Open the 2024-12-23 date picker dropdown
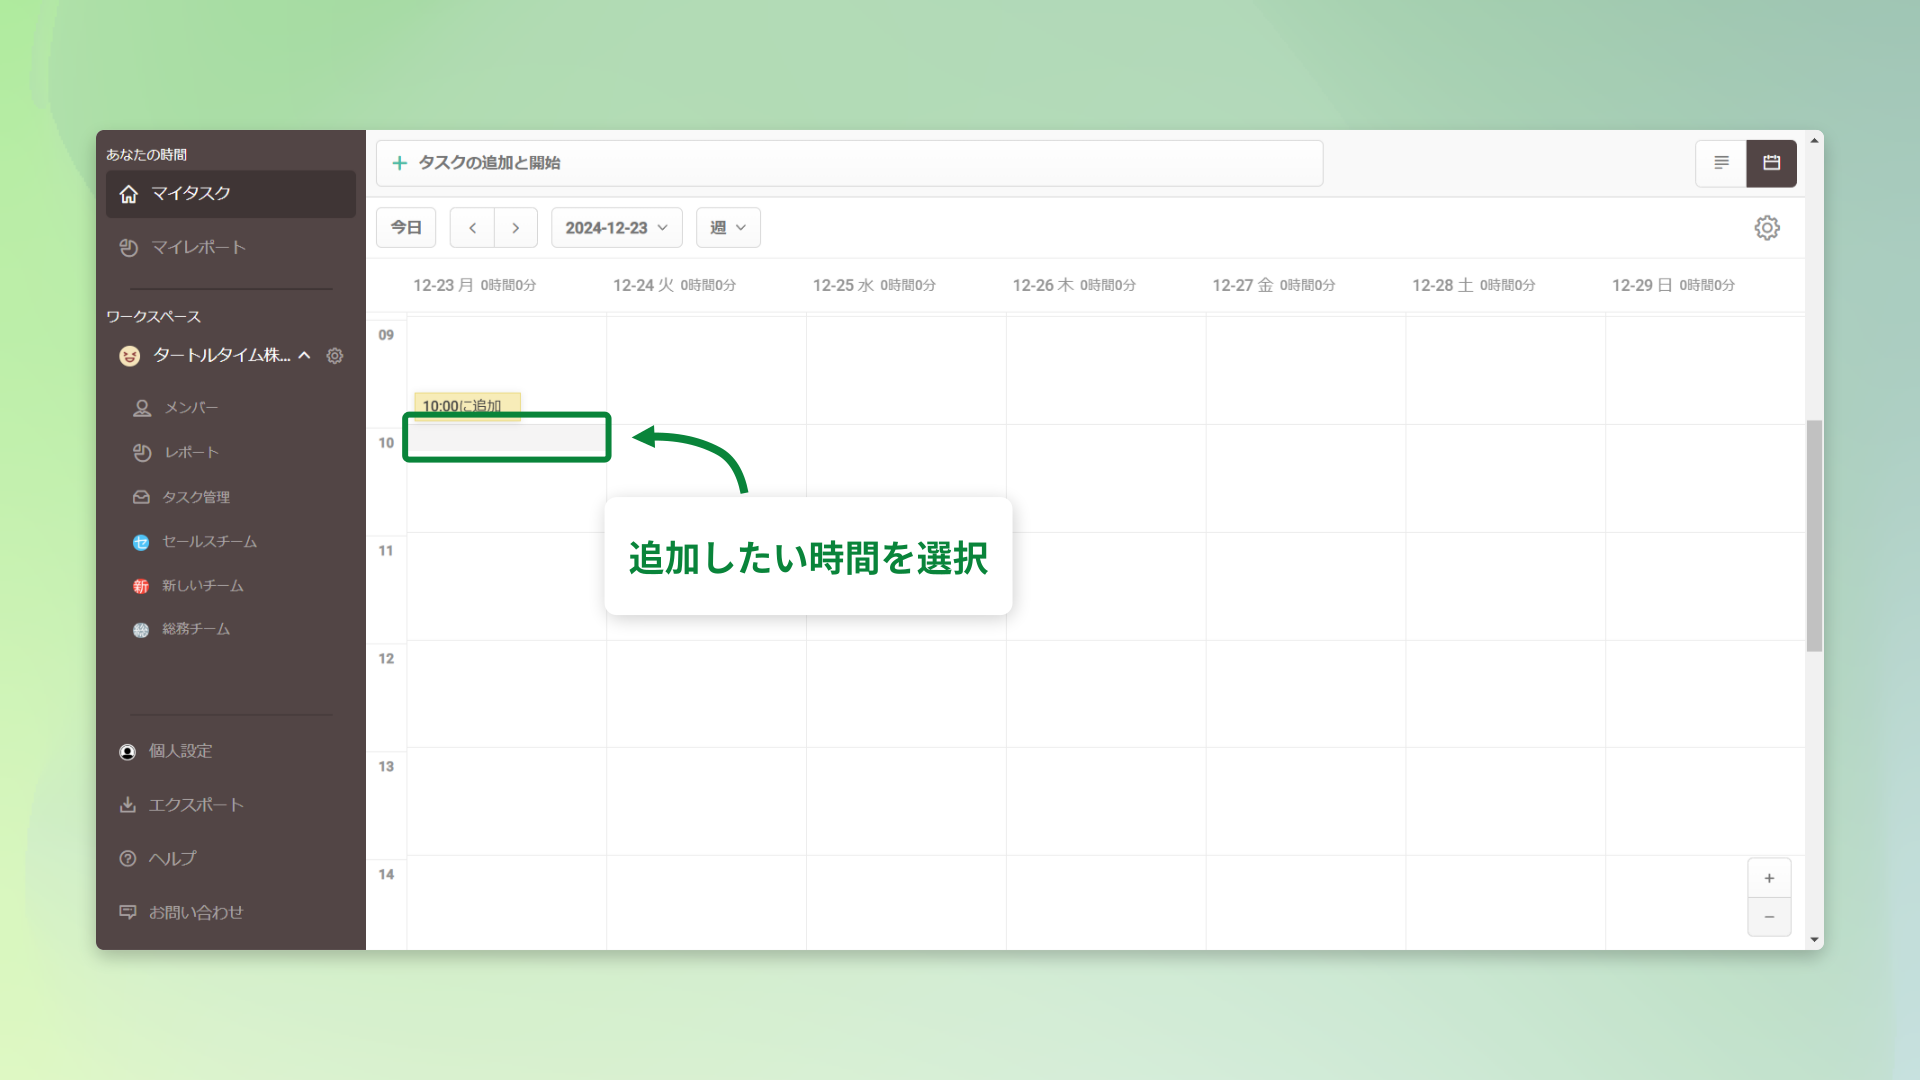 [616, 227]
